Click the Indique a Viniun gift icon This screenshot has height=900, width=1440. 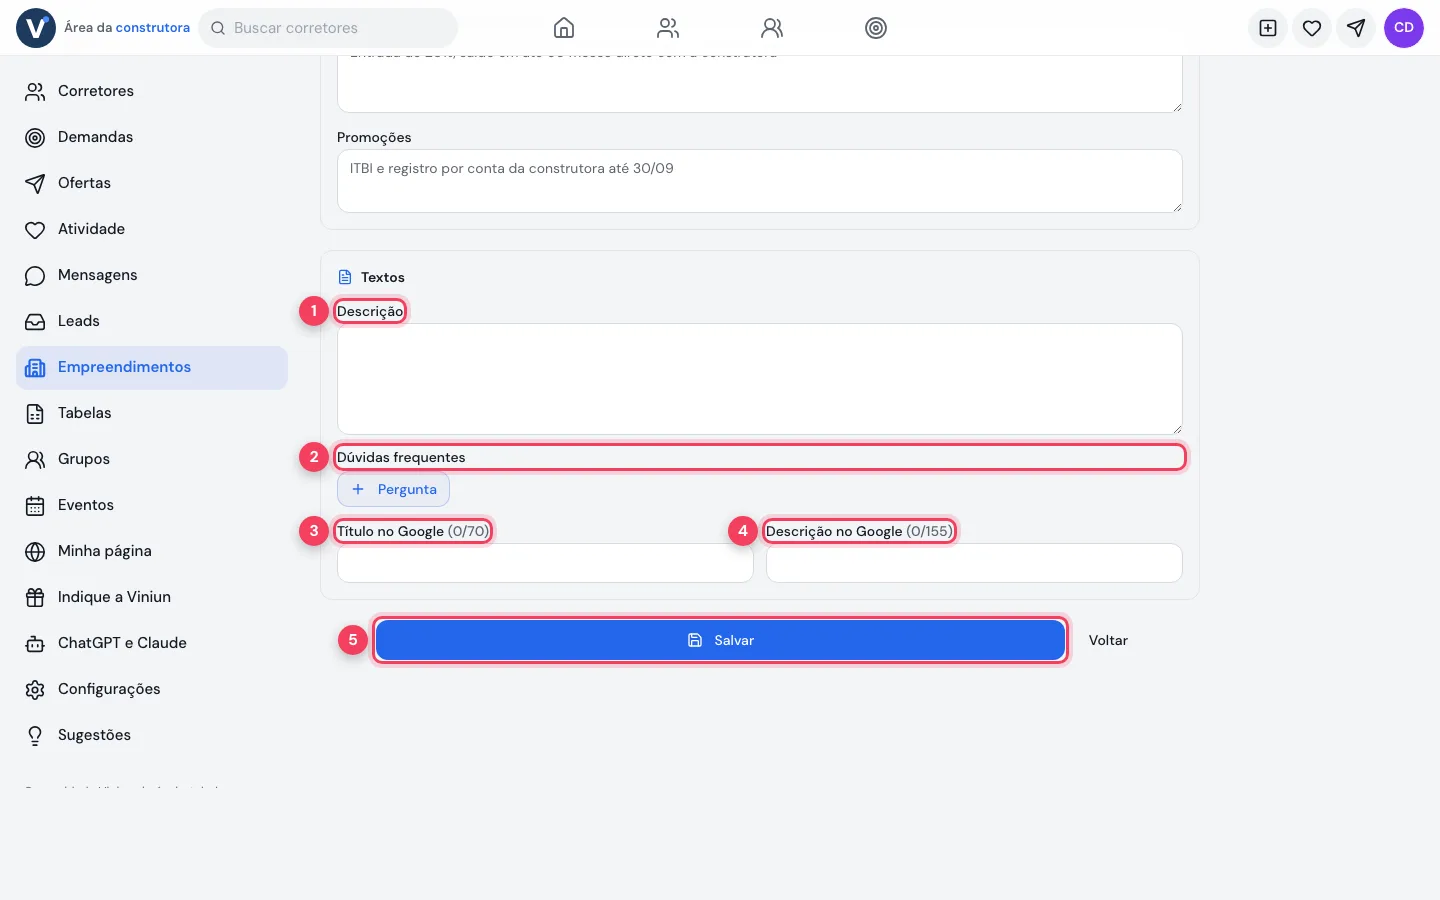coord(35,598)
